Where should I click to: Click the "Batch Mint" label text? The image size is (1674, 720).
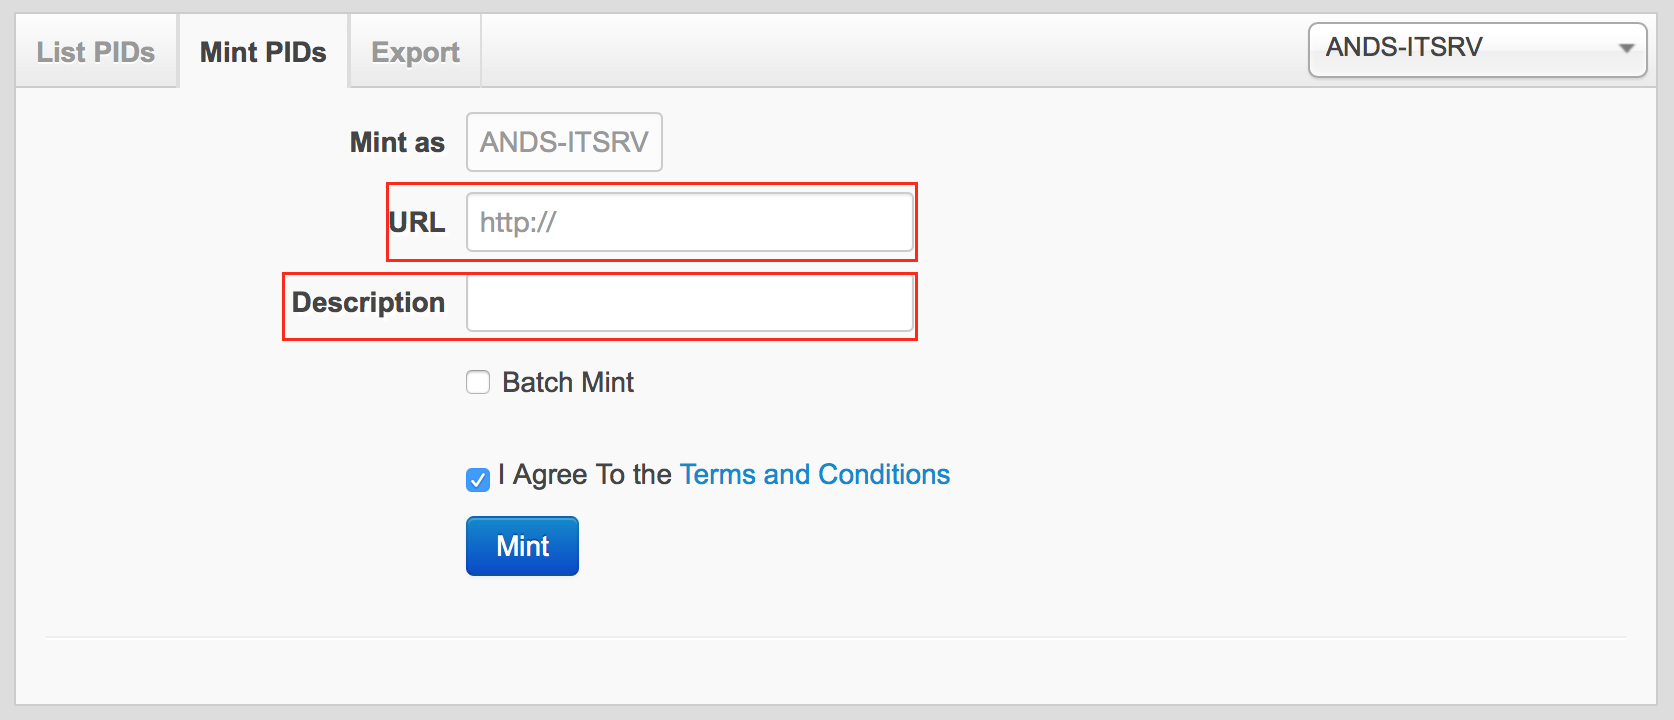(x=567, y=382)
